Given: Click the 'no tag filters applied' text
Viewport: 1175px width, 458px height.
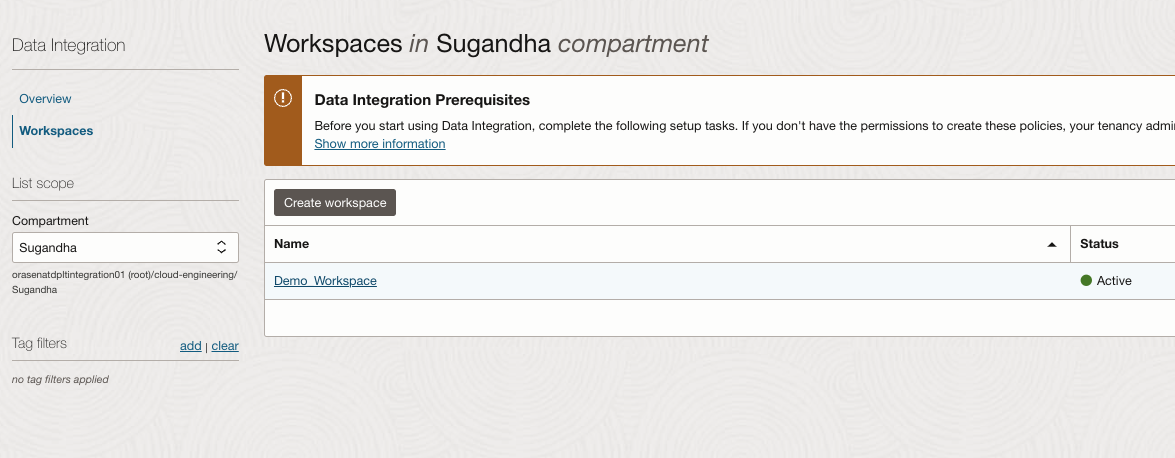Looking at the screenshot, I should tap(60, 379).
